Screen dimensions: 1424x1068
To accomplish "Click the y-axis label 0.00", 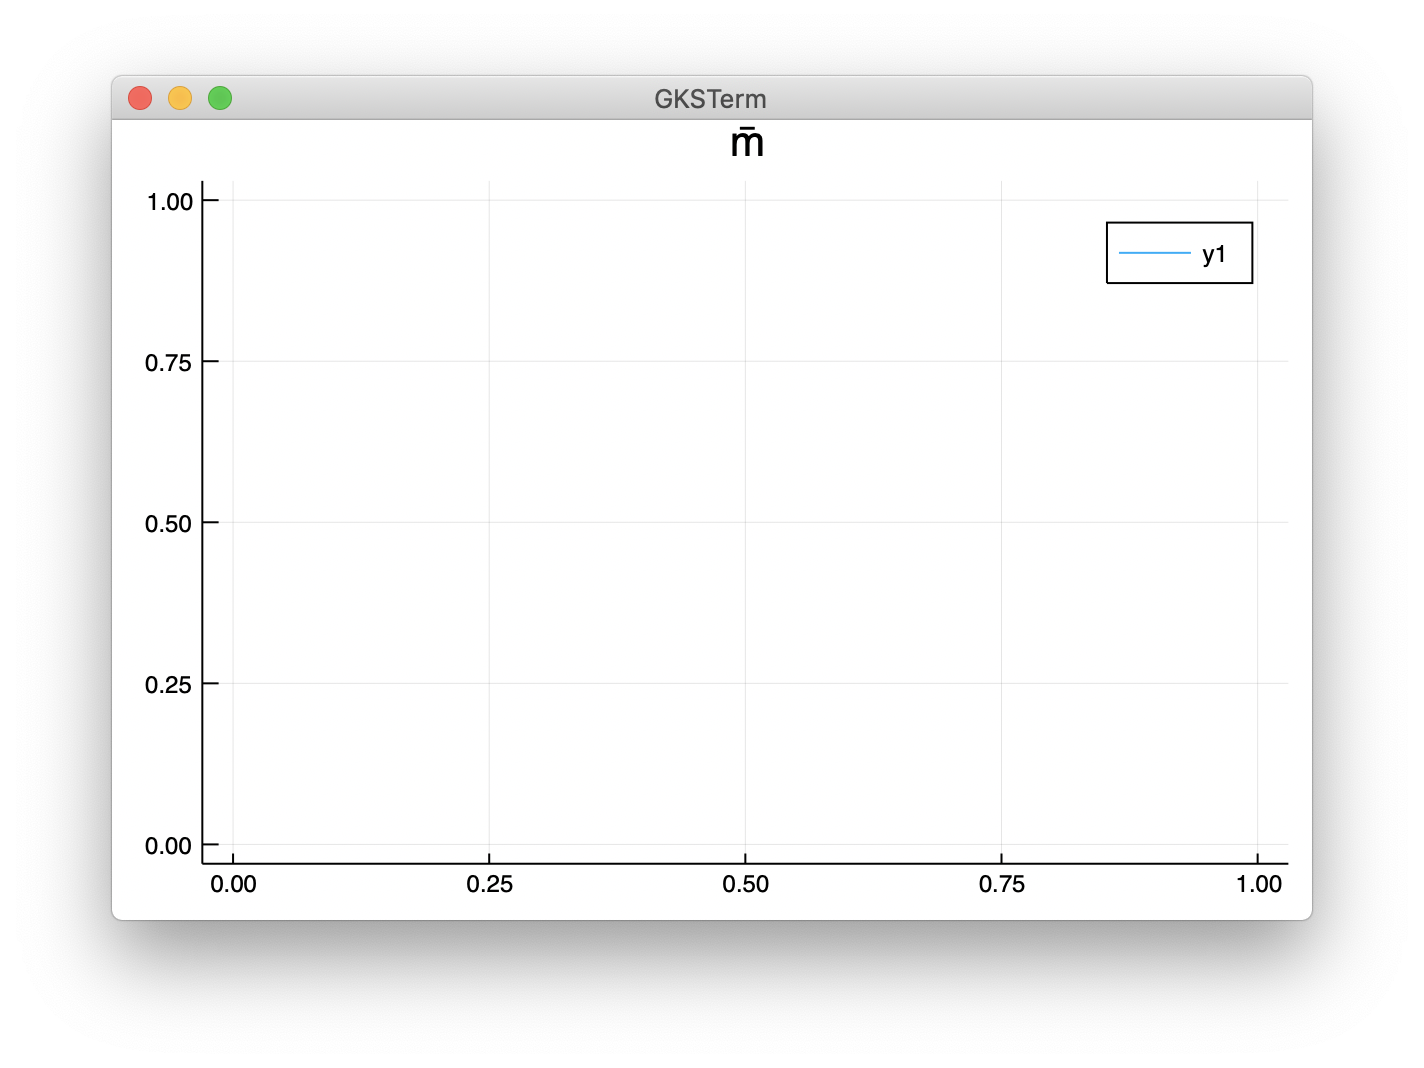I will [168, 846].
